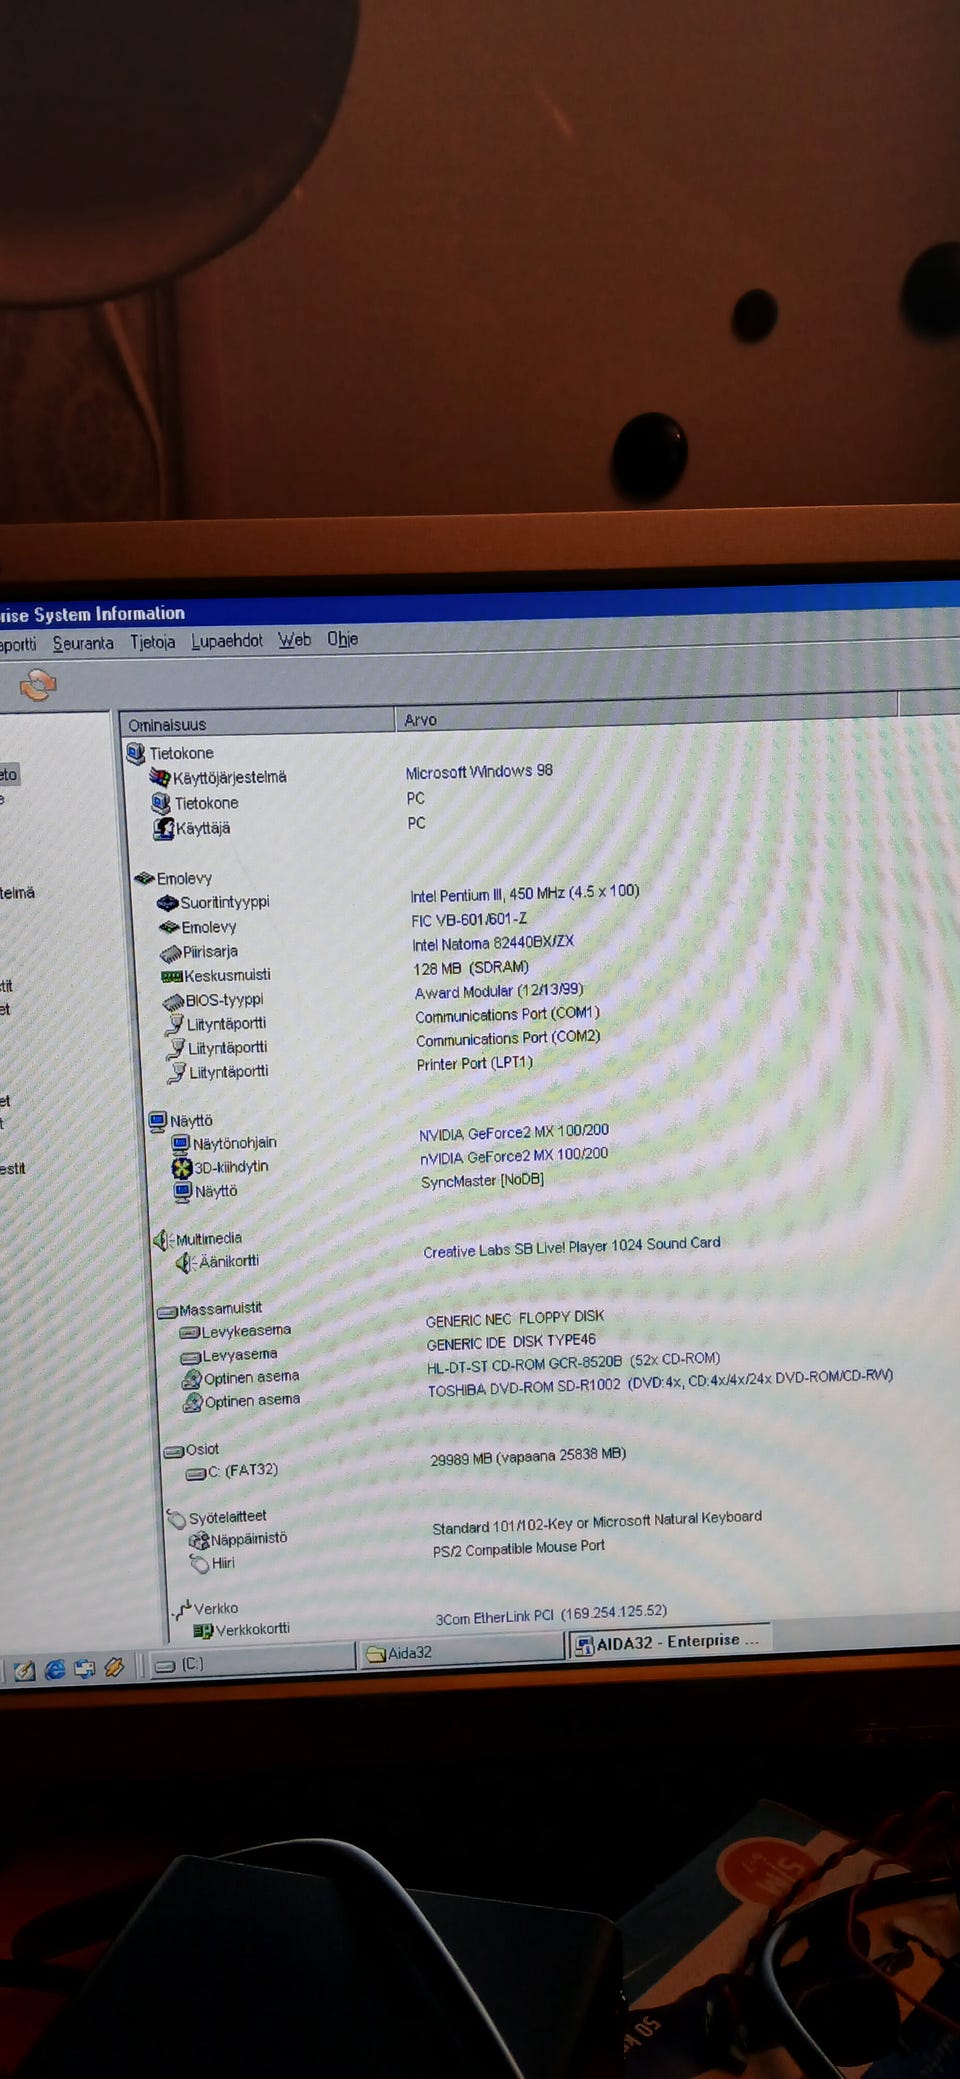This screenshot has width=960, height=2079.
Task: Click the AIDA32 System Information title bar
Action: tap(480, 605)
